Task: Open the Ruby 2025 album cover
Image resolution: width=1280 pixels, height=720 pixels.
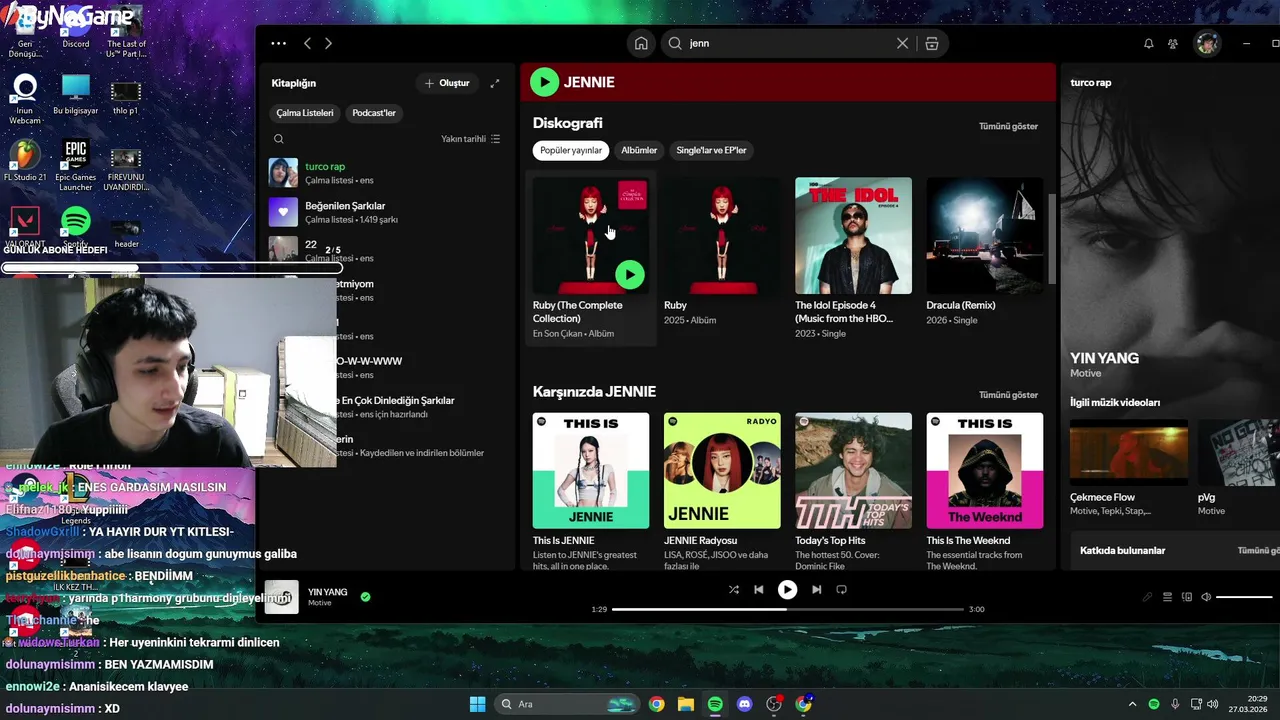Action: [722, 236]
